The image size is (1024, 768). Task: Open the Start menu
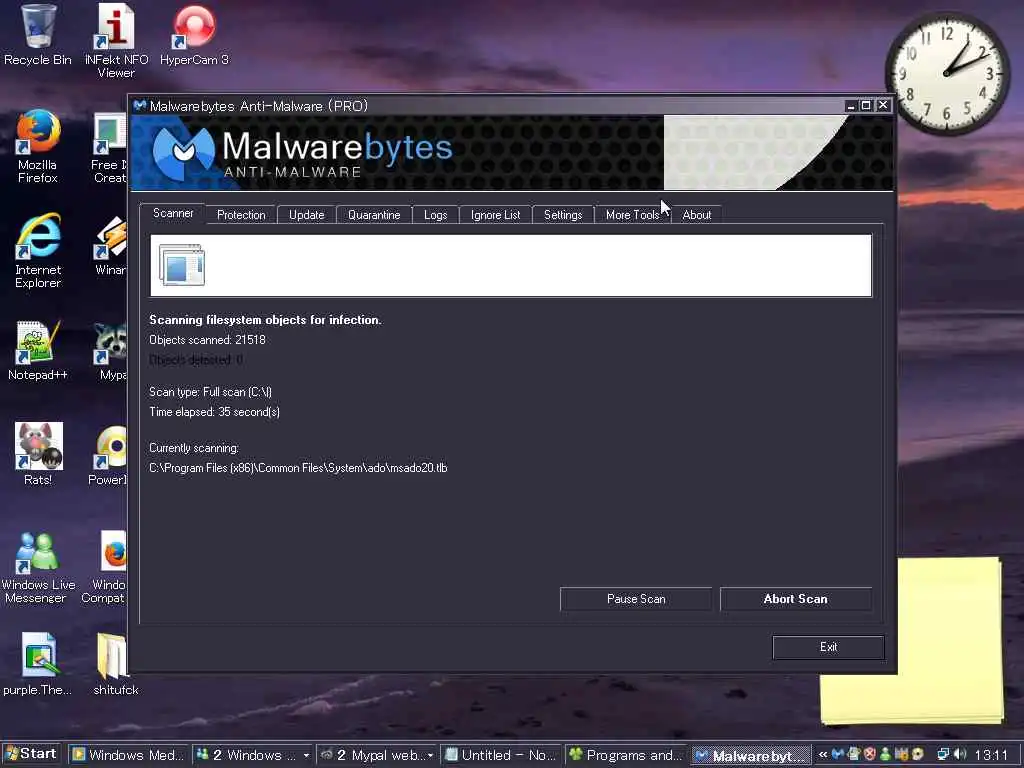tap(31, 754)
